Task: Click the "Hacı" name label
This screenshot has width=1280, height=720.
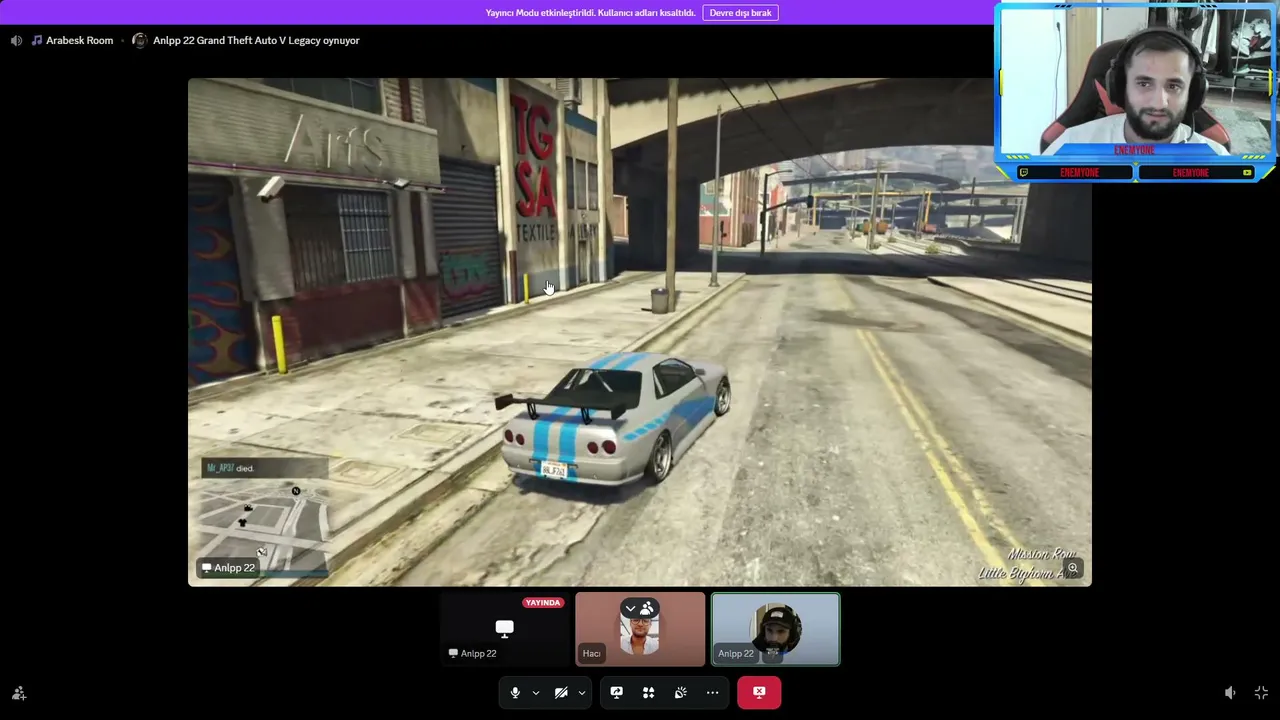Action: coord(591,654)
